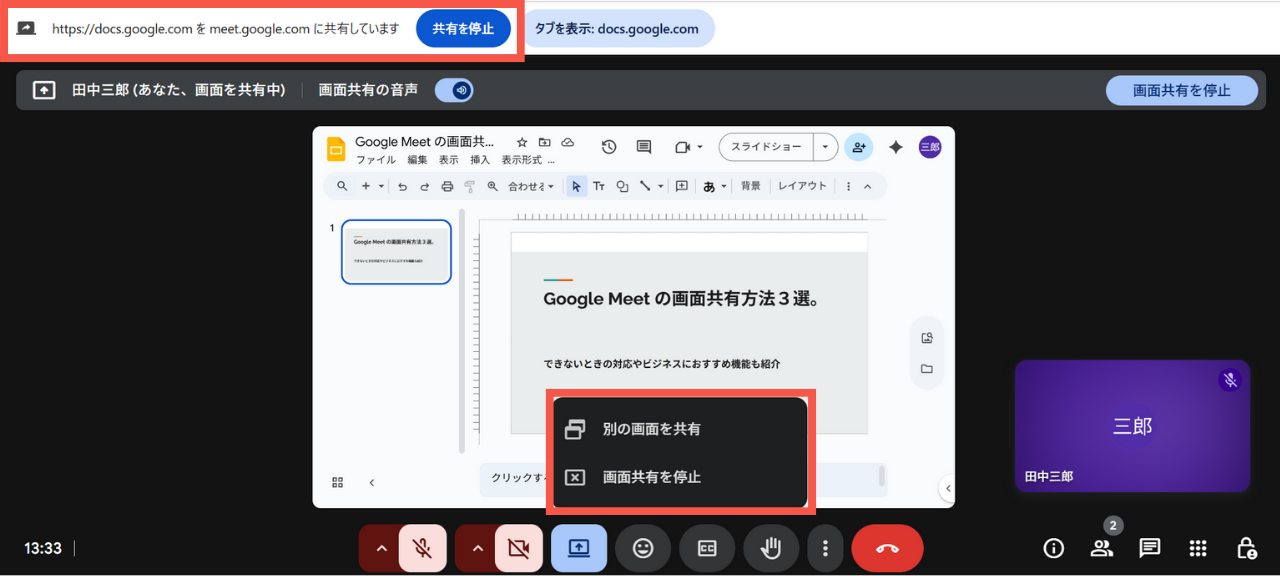Expand video settings arrow beside camera

click(x=476, y=548)
